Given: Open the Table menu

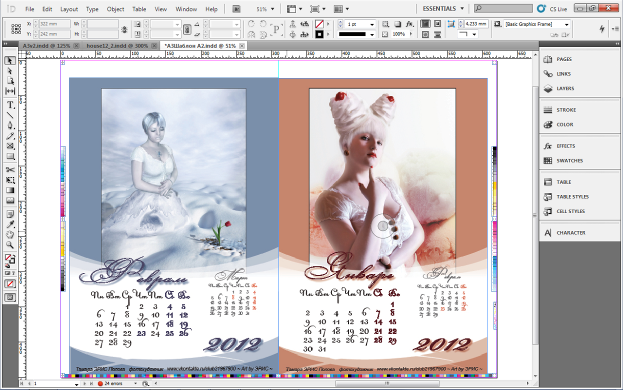Looking at the screenshot, I should pyautogui.click(x=139, y=9).
